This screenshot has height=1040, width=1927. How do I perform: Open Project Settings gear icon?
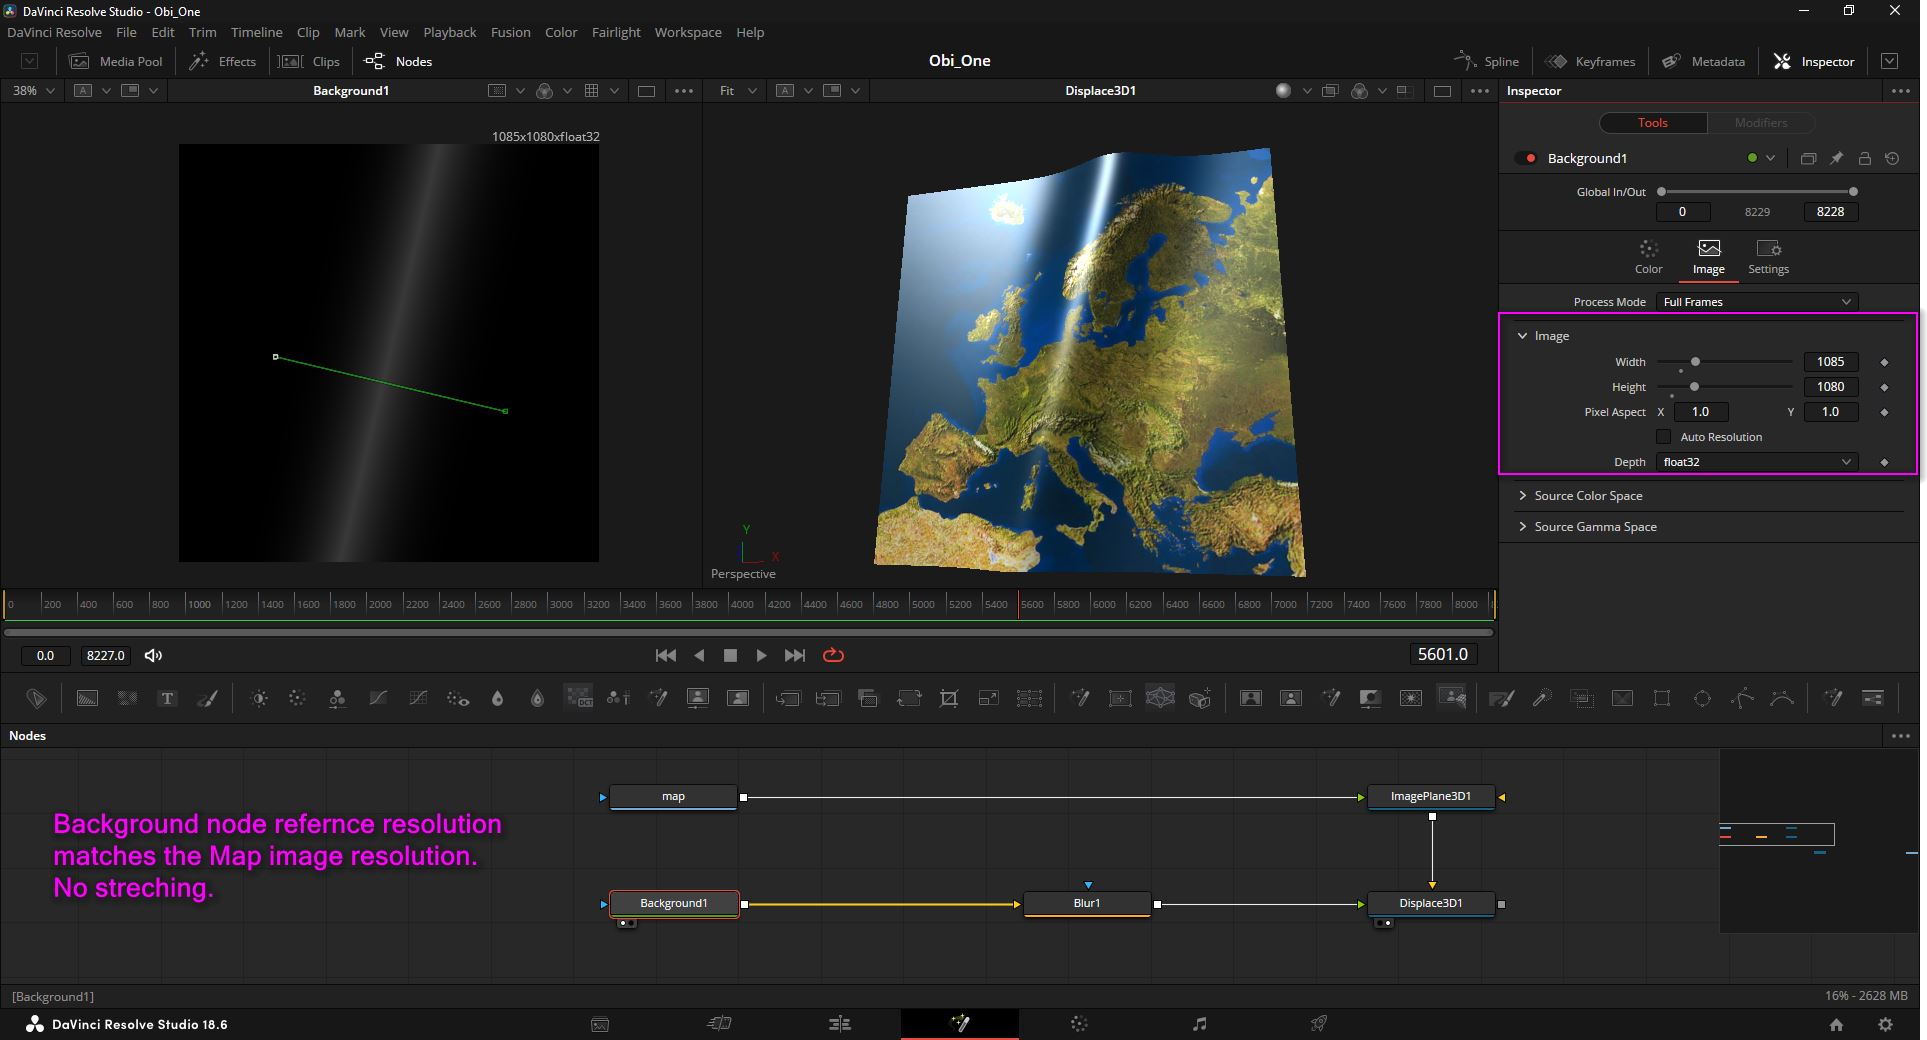point(1885,1024)
